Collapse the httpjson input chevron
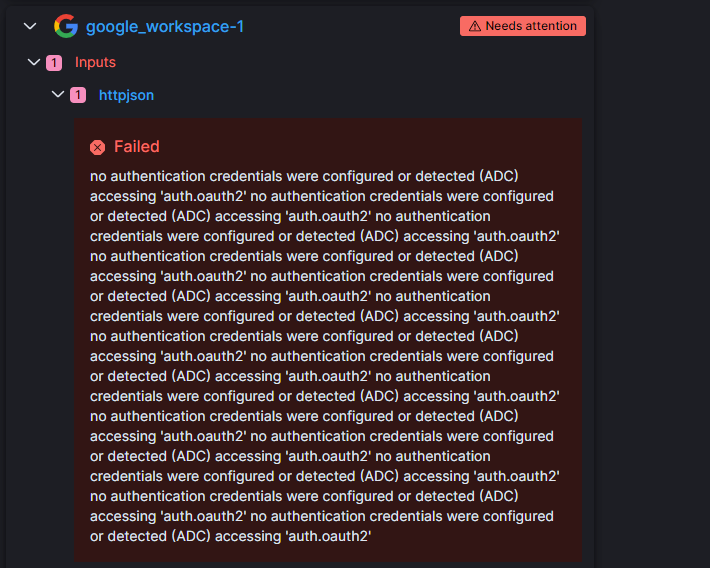710x568 pixels. click(58, 95)
